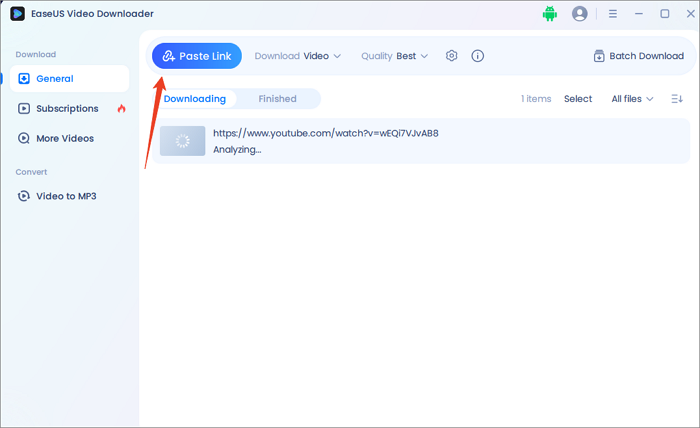The width and height of the screenshot is (700, 428).
Task: Open Video to MP3 converter
Action: click(70, 196)
